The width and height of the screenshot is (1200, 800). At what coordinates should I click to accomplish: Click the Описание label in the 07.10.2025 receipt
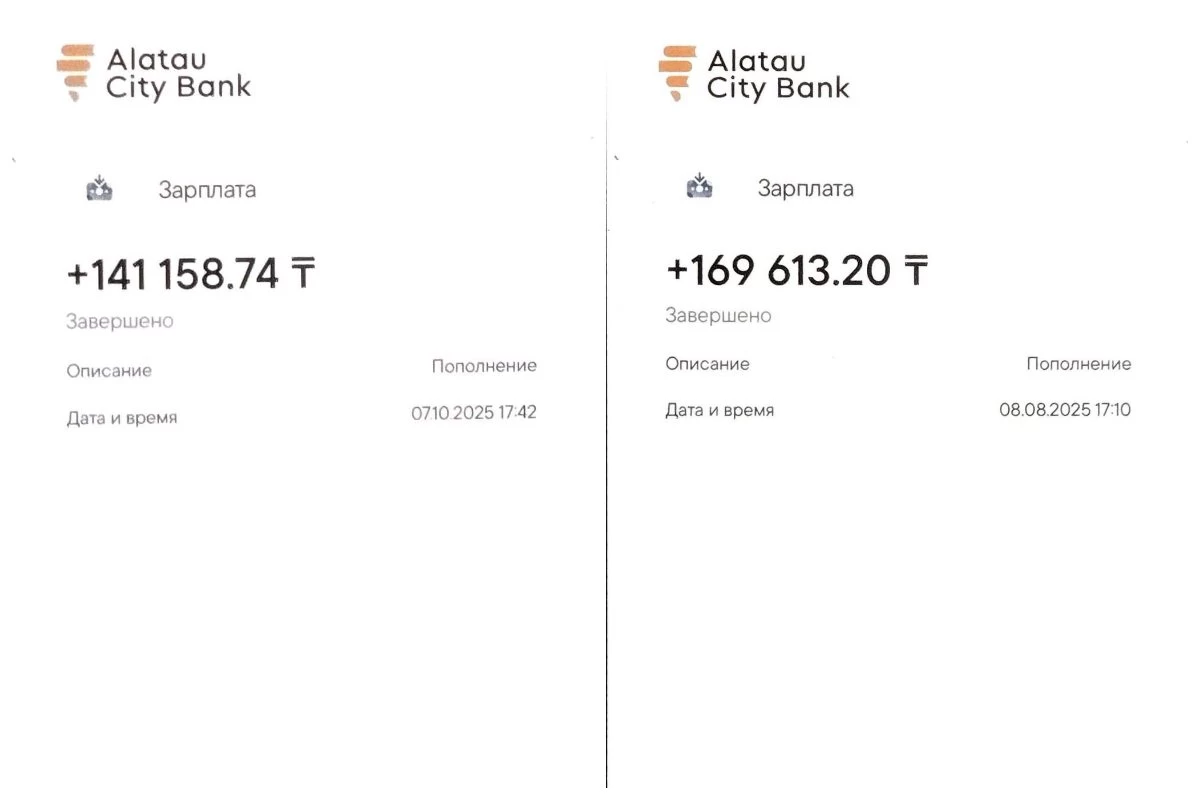coord(109,371)
